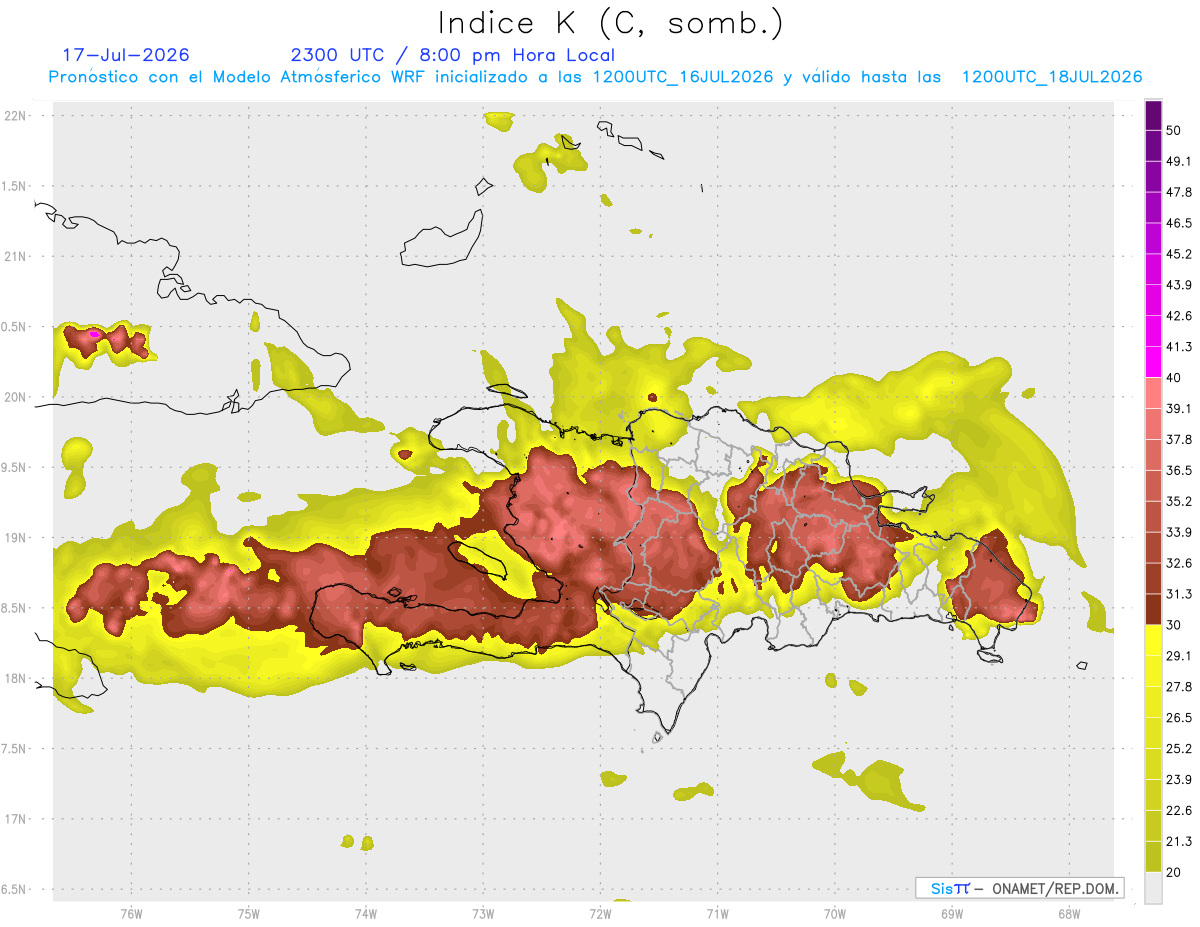Click the colorbar value '47.8'
Image resolution: width=1200 pixels, height=927 pixels.
click(1179, 192)
